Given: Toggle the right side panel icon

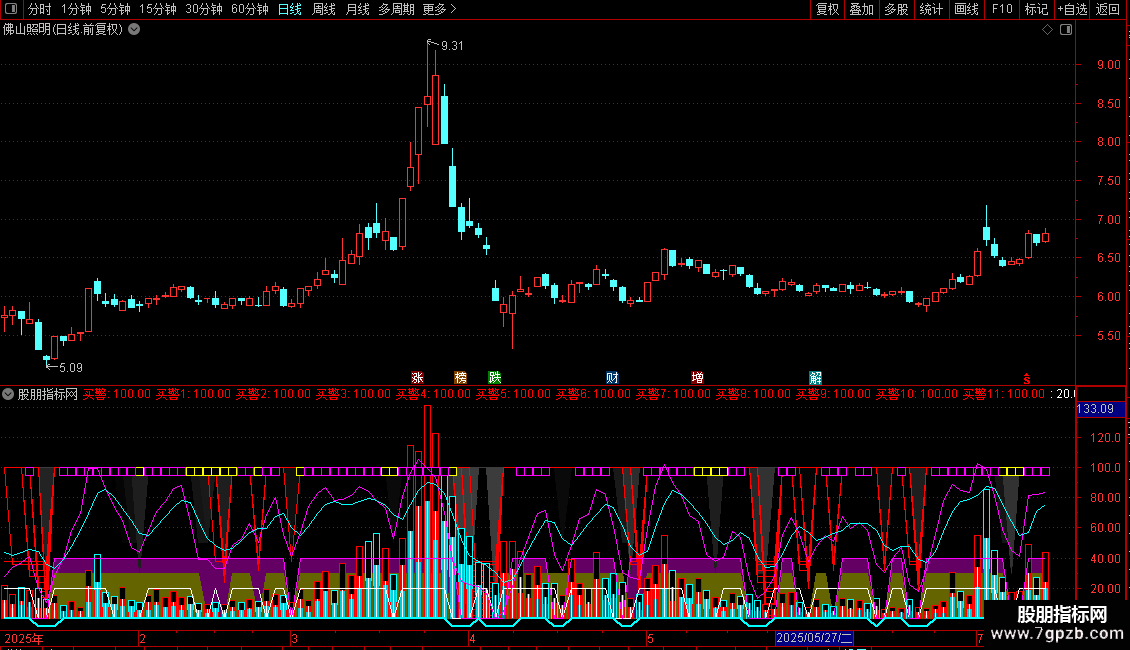Looking at the screenshot, I should (x=1066, y=30).
